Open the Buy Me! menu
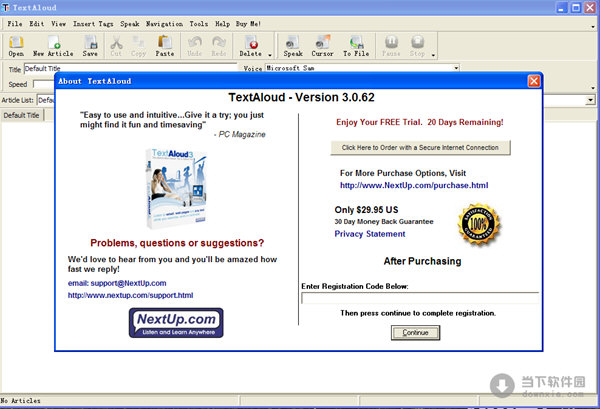This screenshot has height=409, width=600. click(x=248, y=24)
